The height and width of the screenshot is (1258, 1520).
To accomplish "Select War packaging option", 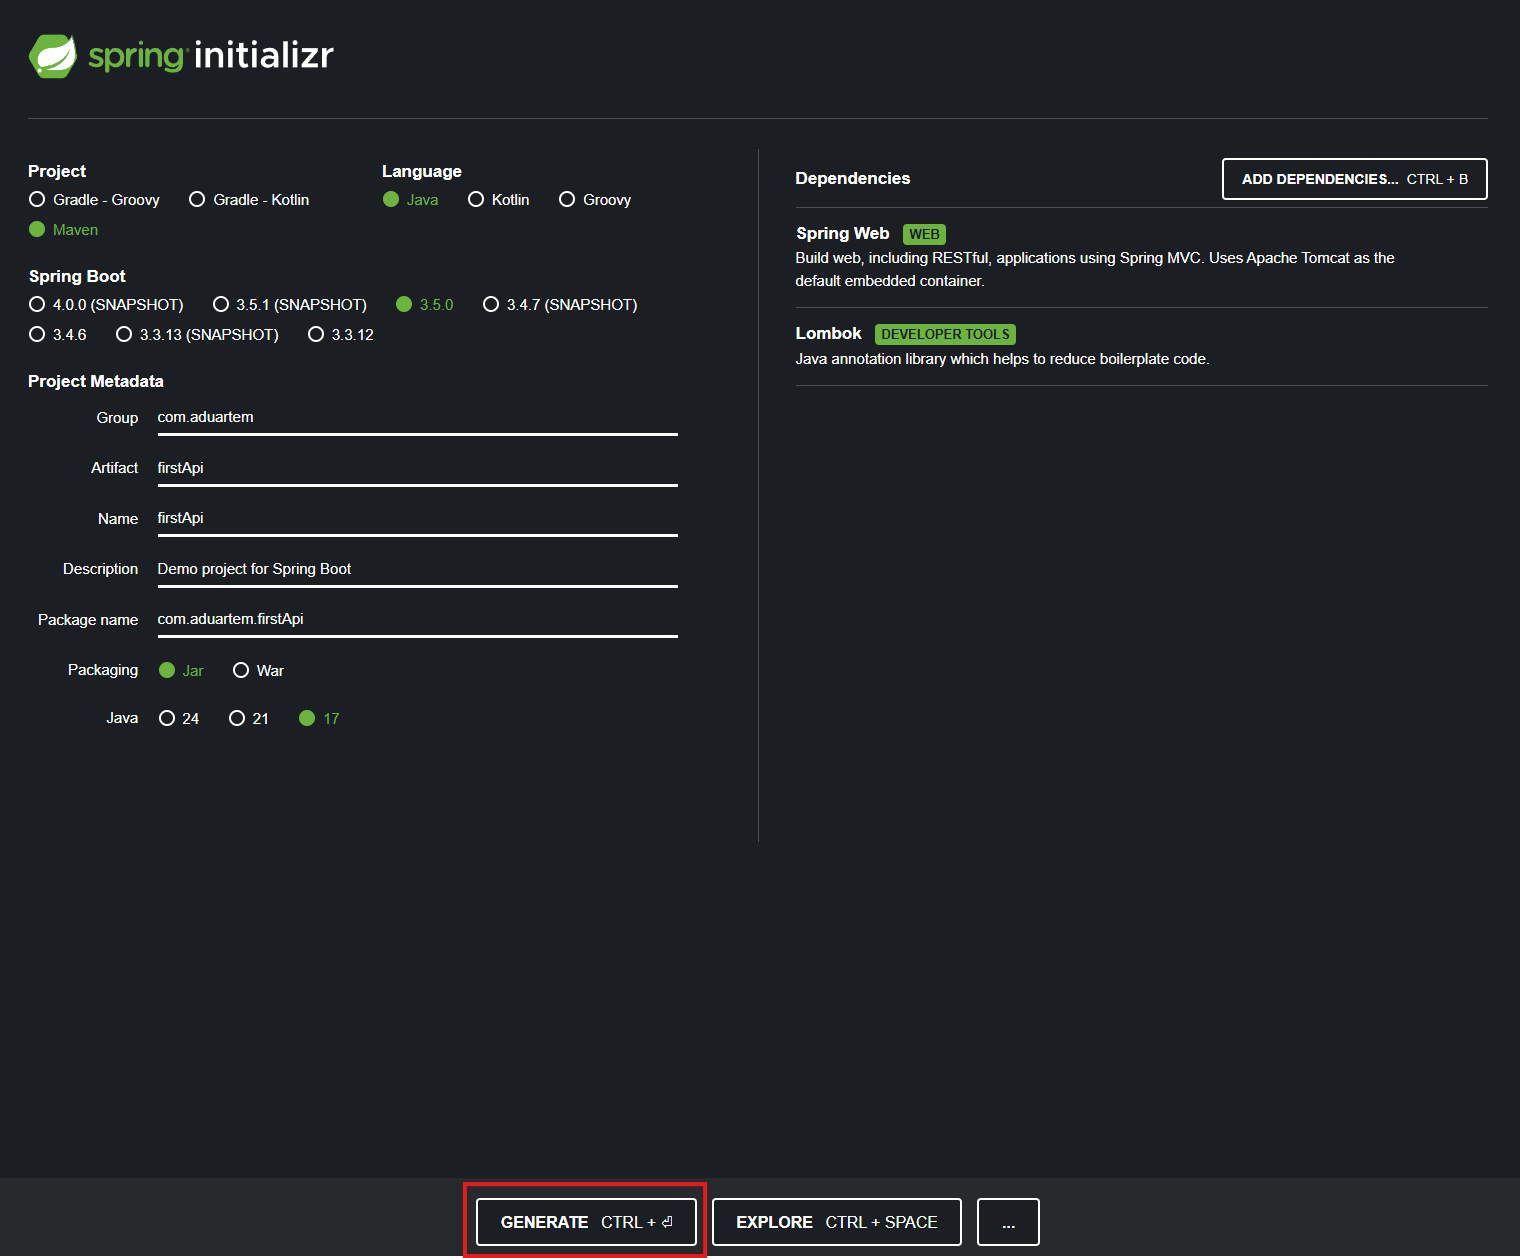I will (x=258, y=671).
